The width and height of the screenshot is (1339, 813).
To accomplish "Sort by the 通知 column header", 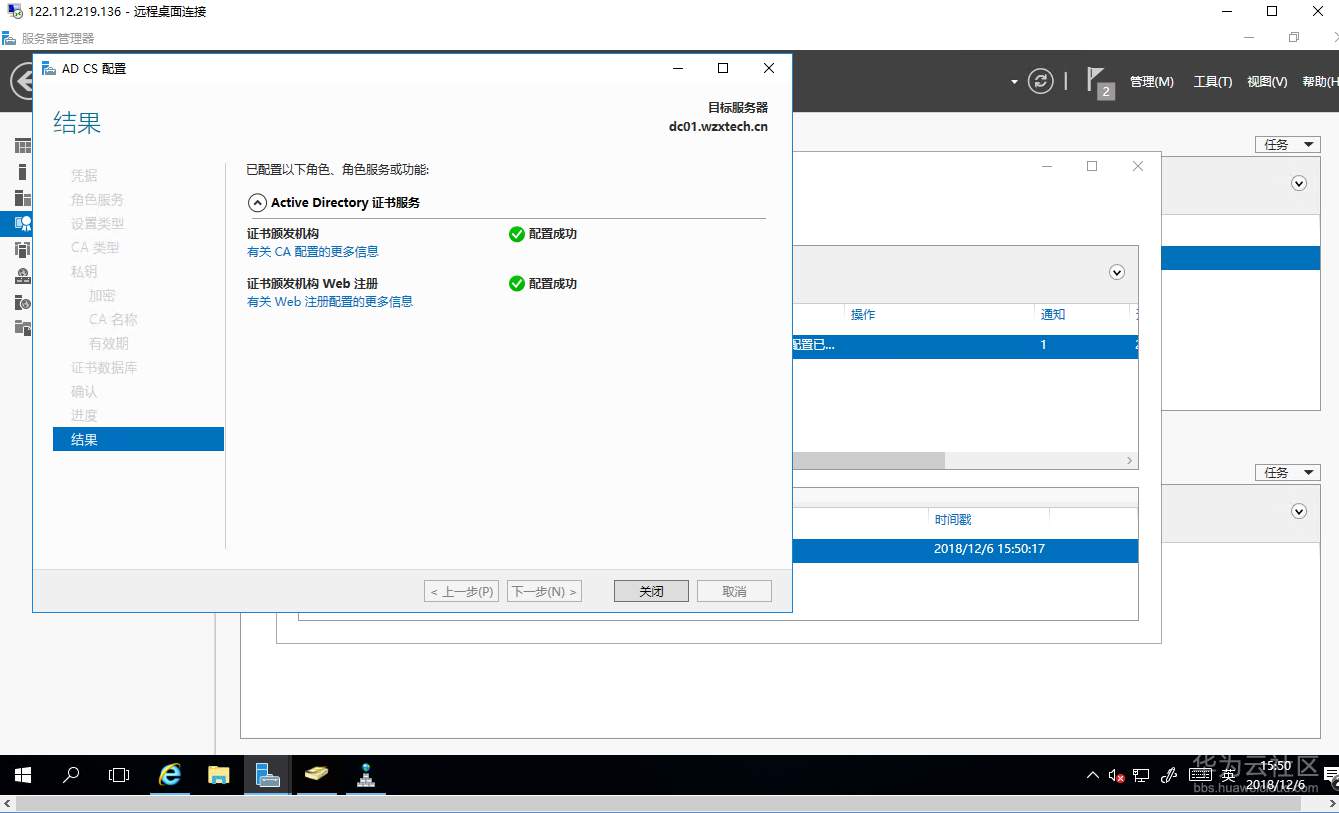I will 1053,314.
